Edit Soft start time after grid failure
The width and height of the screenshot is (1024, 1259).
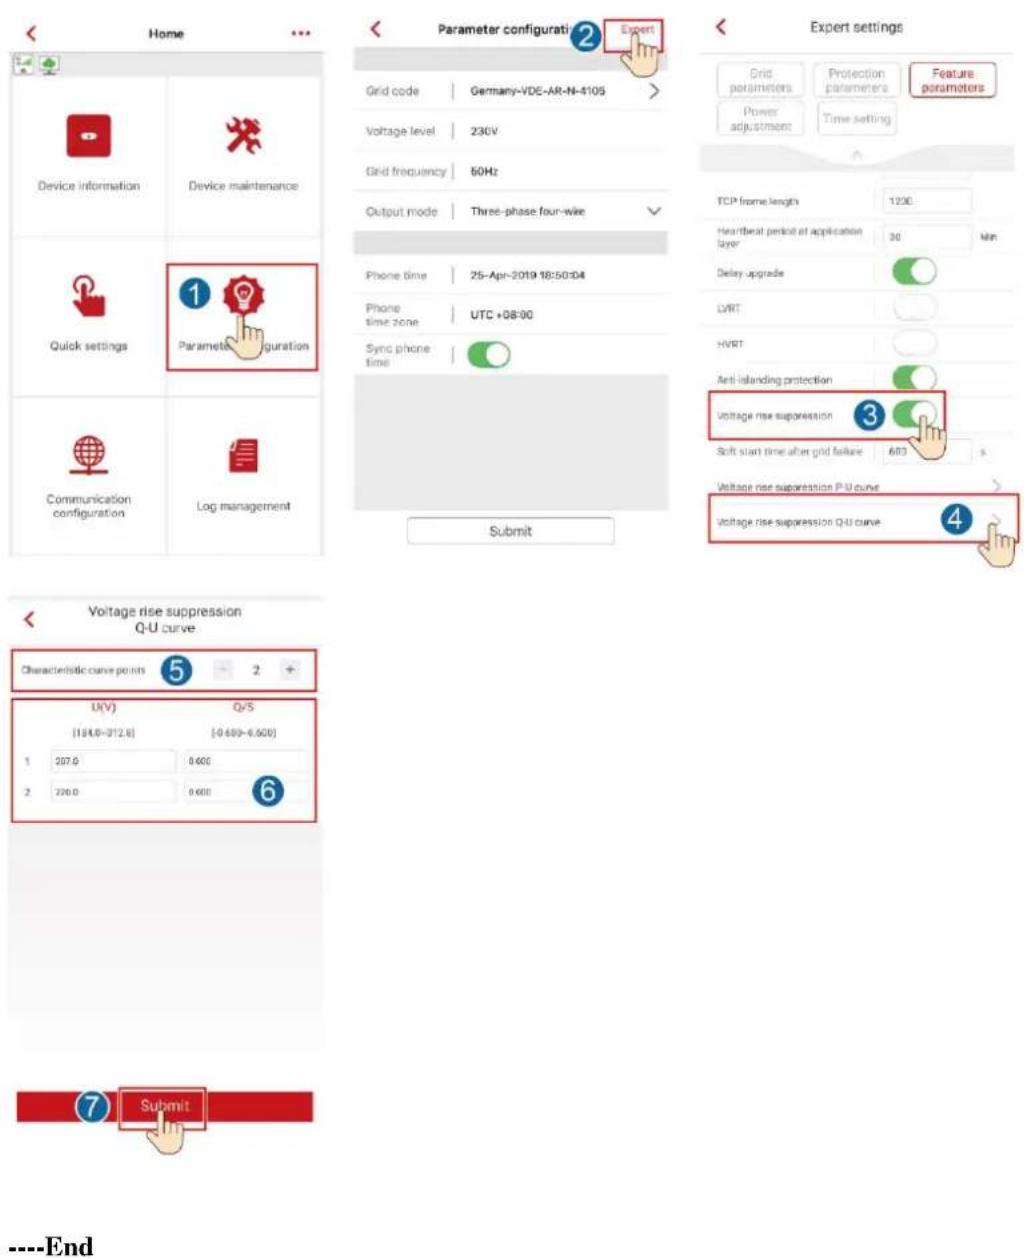[x=926, y=451]
